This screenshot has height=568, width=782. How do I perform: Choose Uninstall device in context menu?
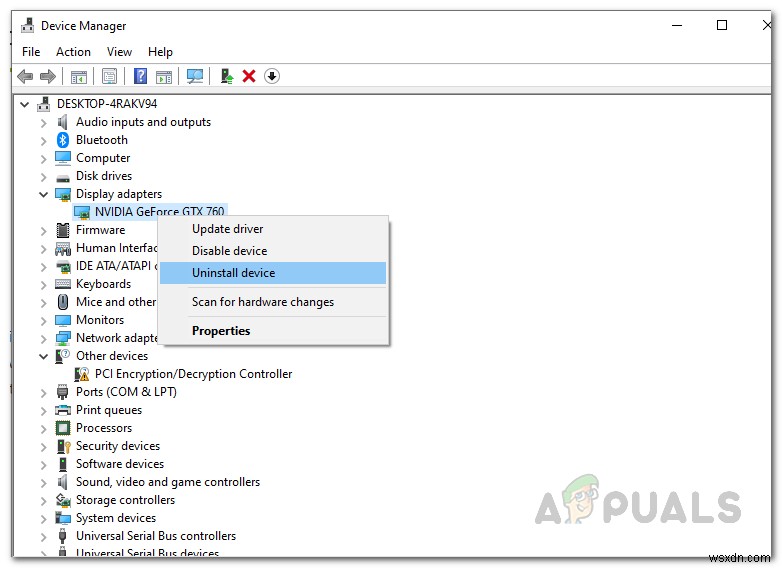[x=273, y=273]
